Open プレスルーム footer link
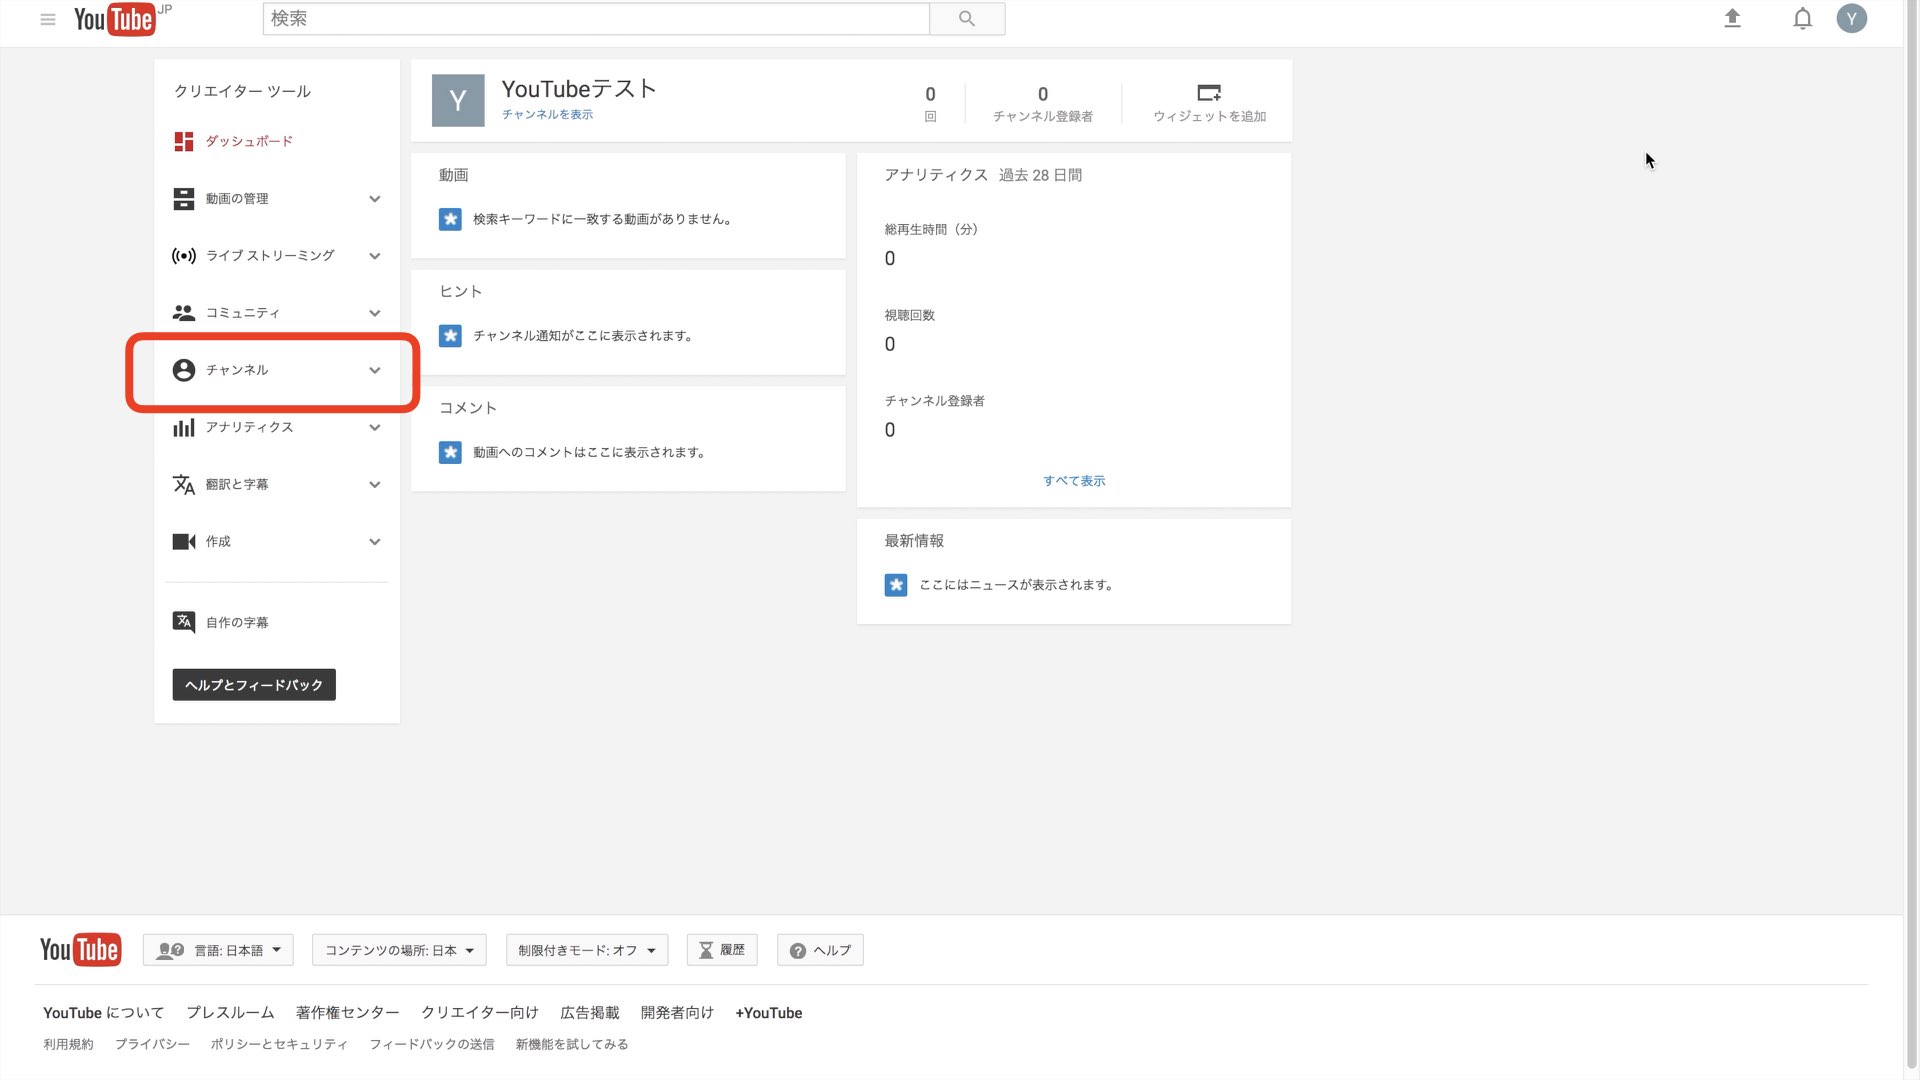This screenshot has width=1920, height=1080. tap(230, 1013)
